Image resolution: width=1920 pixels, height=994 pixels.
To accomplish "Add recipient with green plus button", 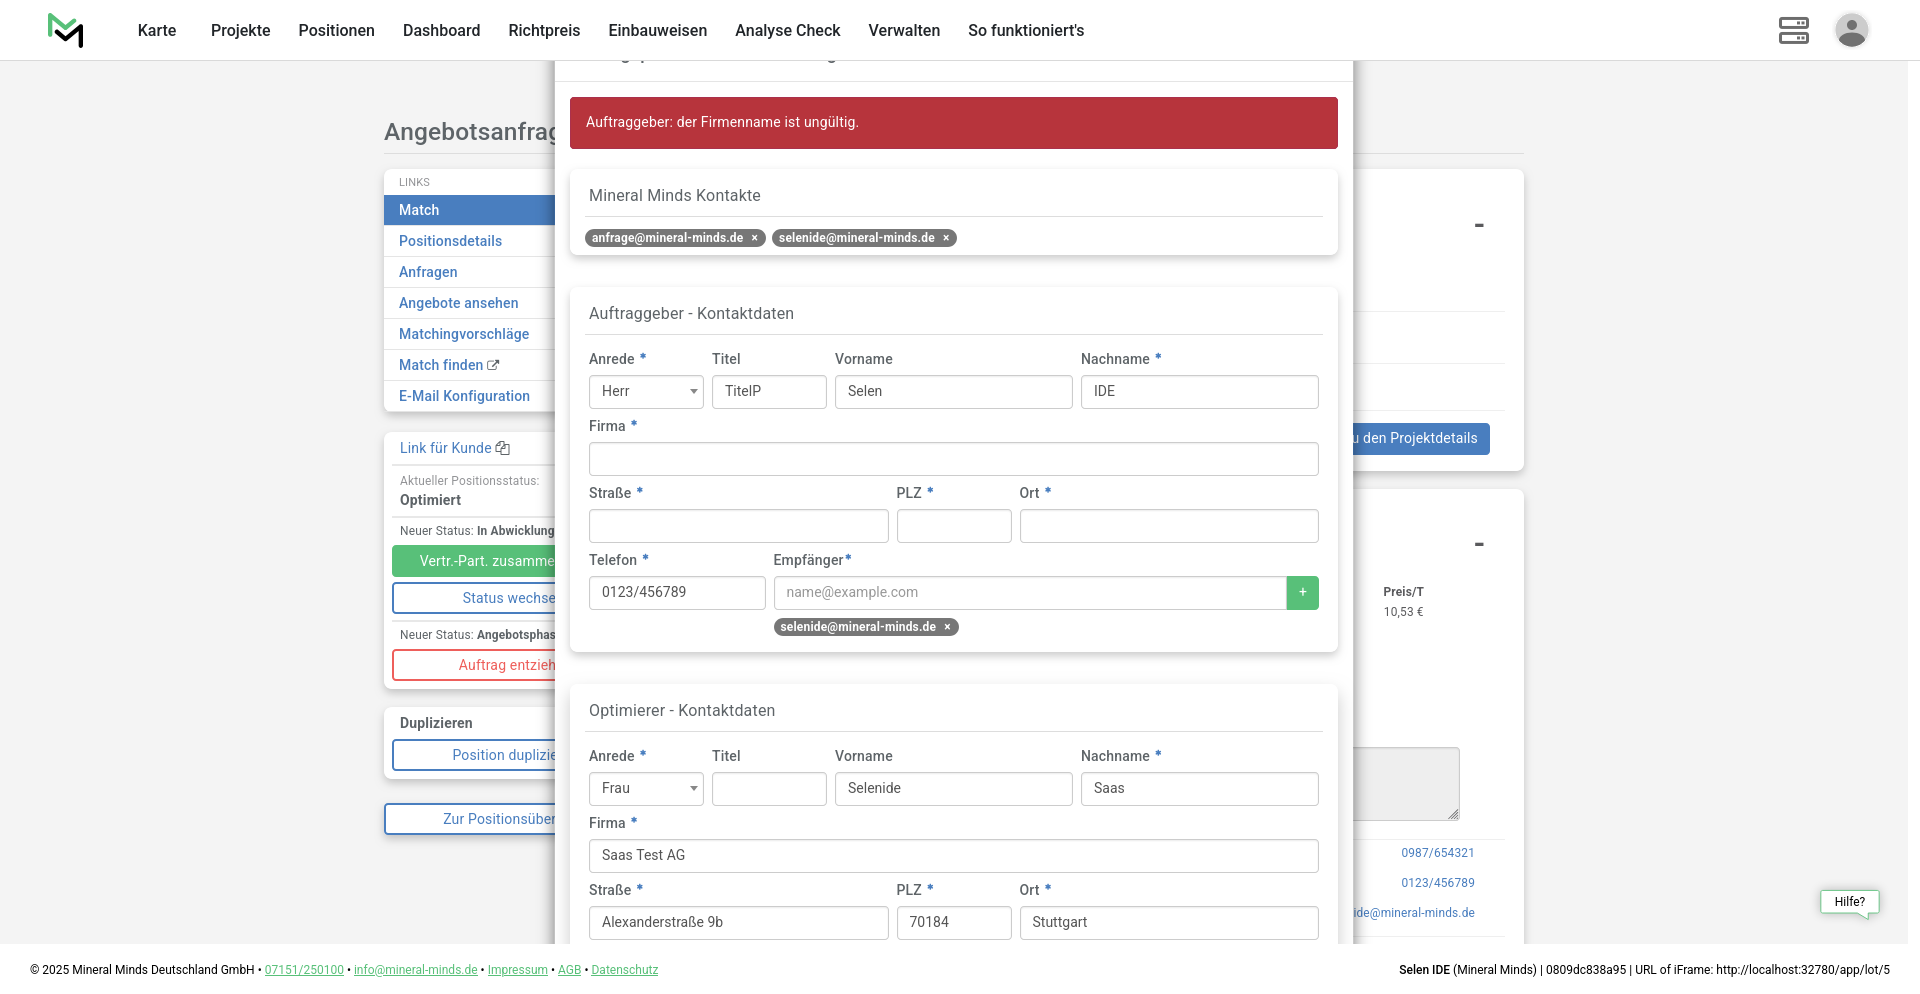I will click(1302, 593).
